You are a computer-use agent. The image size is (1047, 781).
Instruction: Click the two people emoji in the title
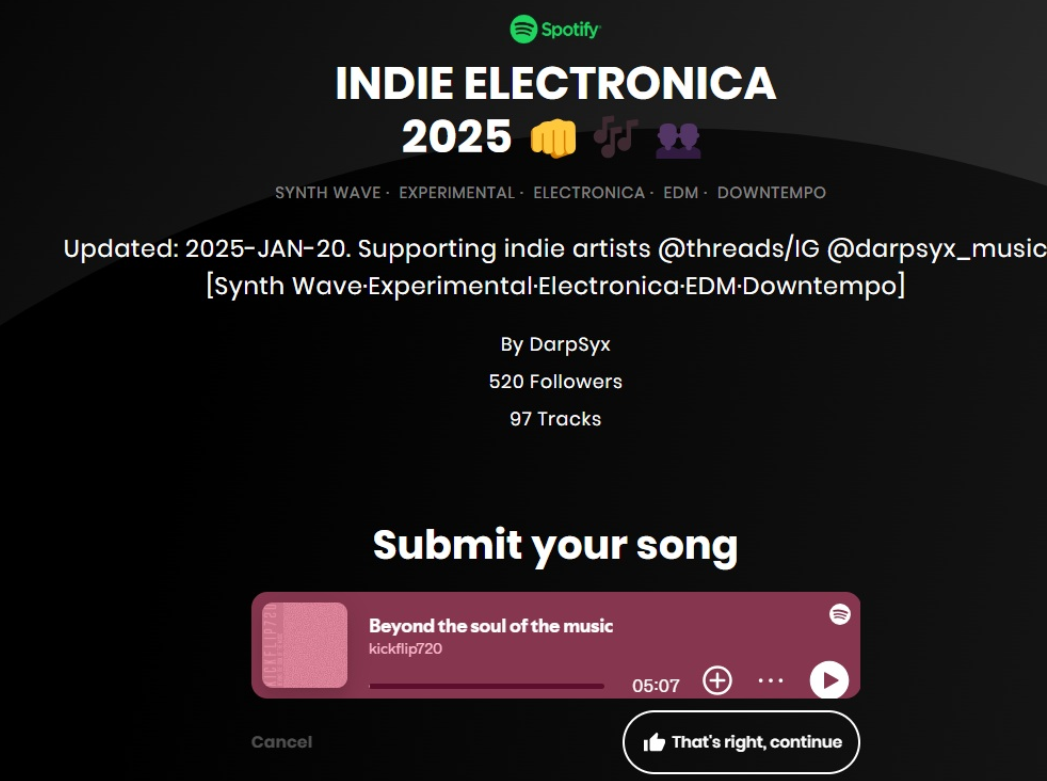pos(678,138)
